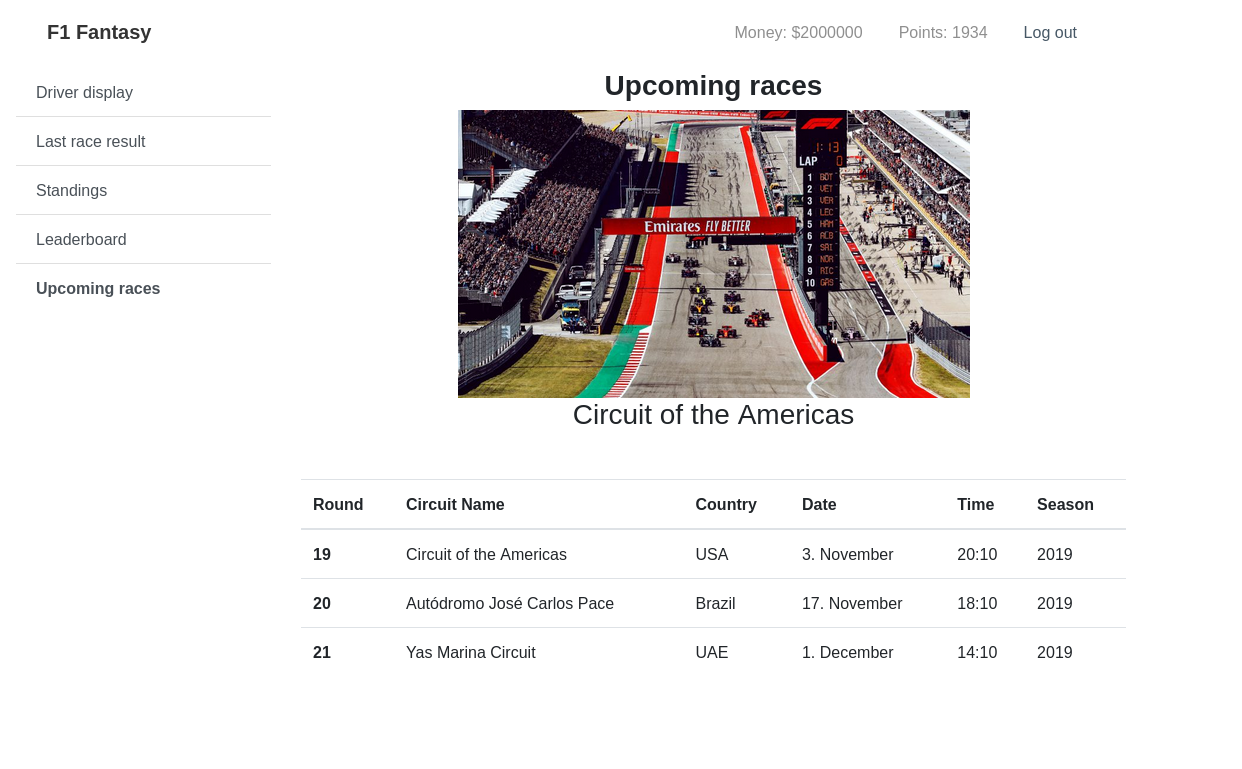Select the Yas Marina Circuit row
Image resolution: width=1242 pixels, height=769 pixels.
click(713, 652)
